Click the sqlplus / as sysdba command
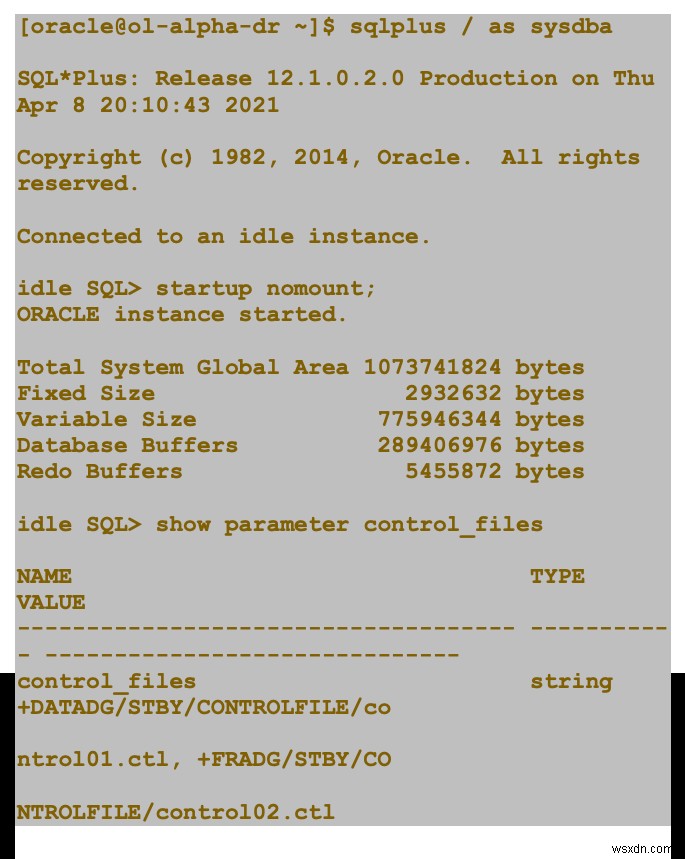The height and width of the screenshot is (859, 685). point(481,27)
